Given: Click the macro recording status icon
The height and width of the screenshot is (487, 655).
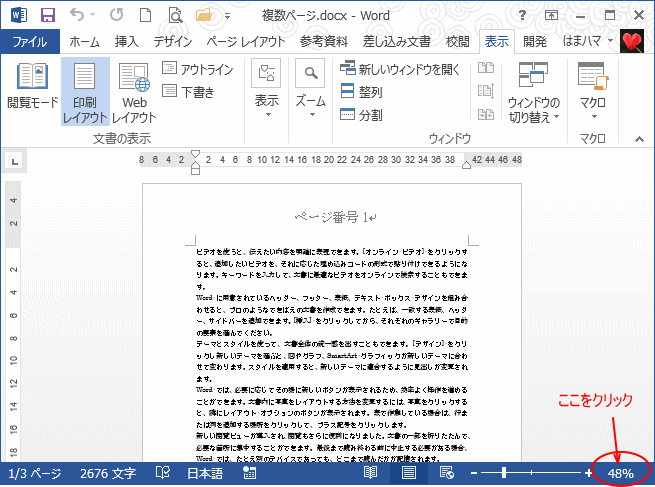Looking at the screenshot, I should pos(249,473).
